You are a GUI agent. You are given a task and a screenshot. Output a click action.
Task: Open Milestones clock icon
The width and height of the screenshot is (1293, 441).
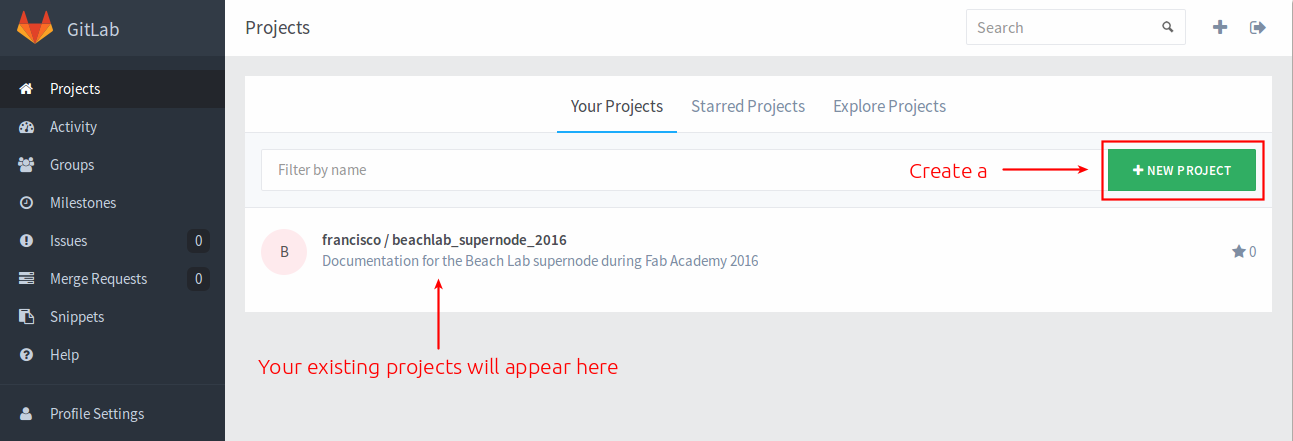27,203
